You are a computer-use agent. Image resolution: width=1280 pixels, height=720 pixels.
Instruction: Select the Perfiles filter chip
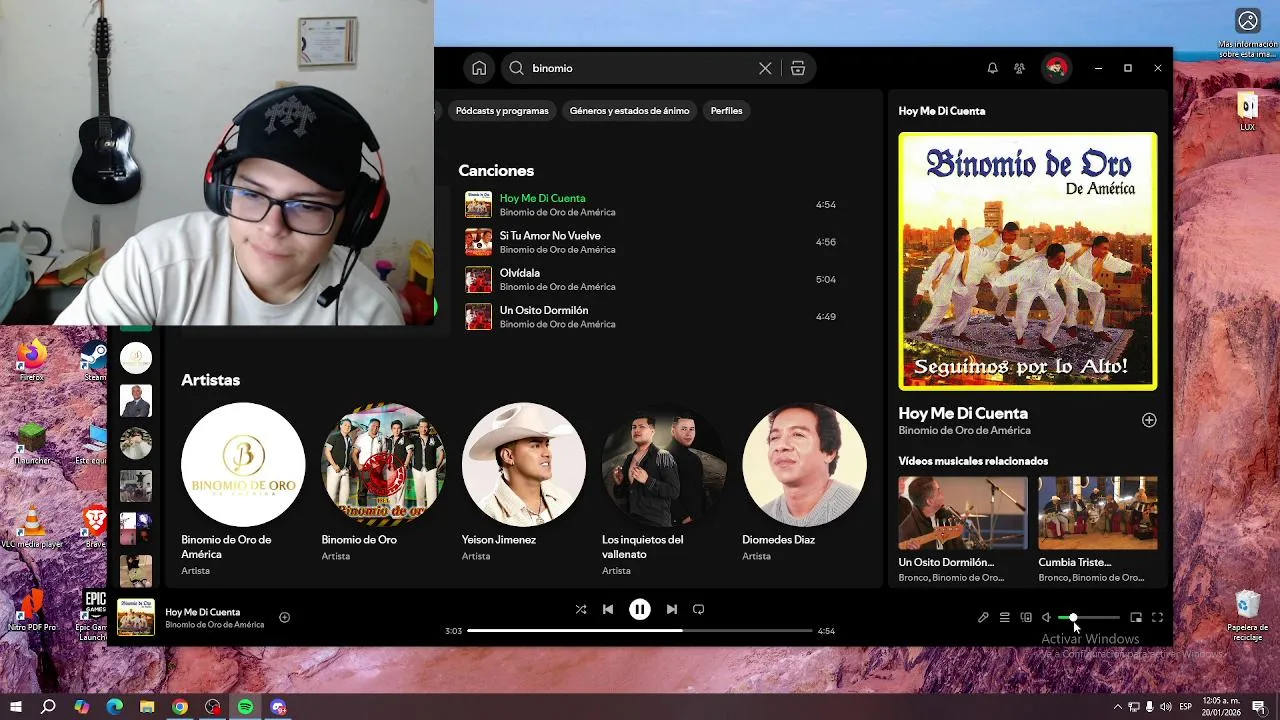[x=726, y=111]
